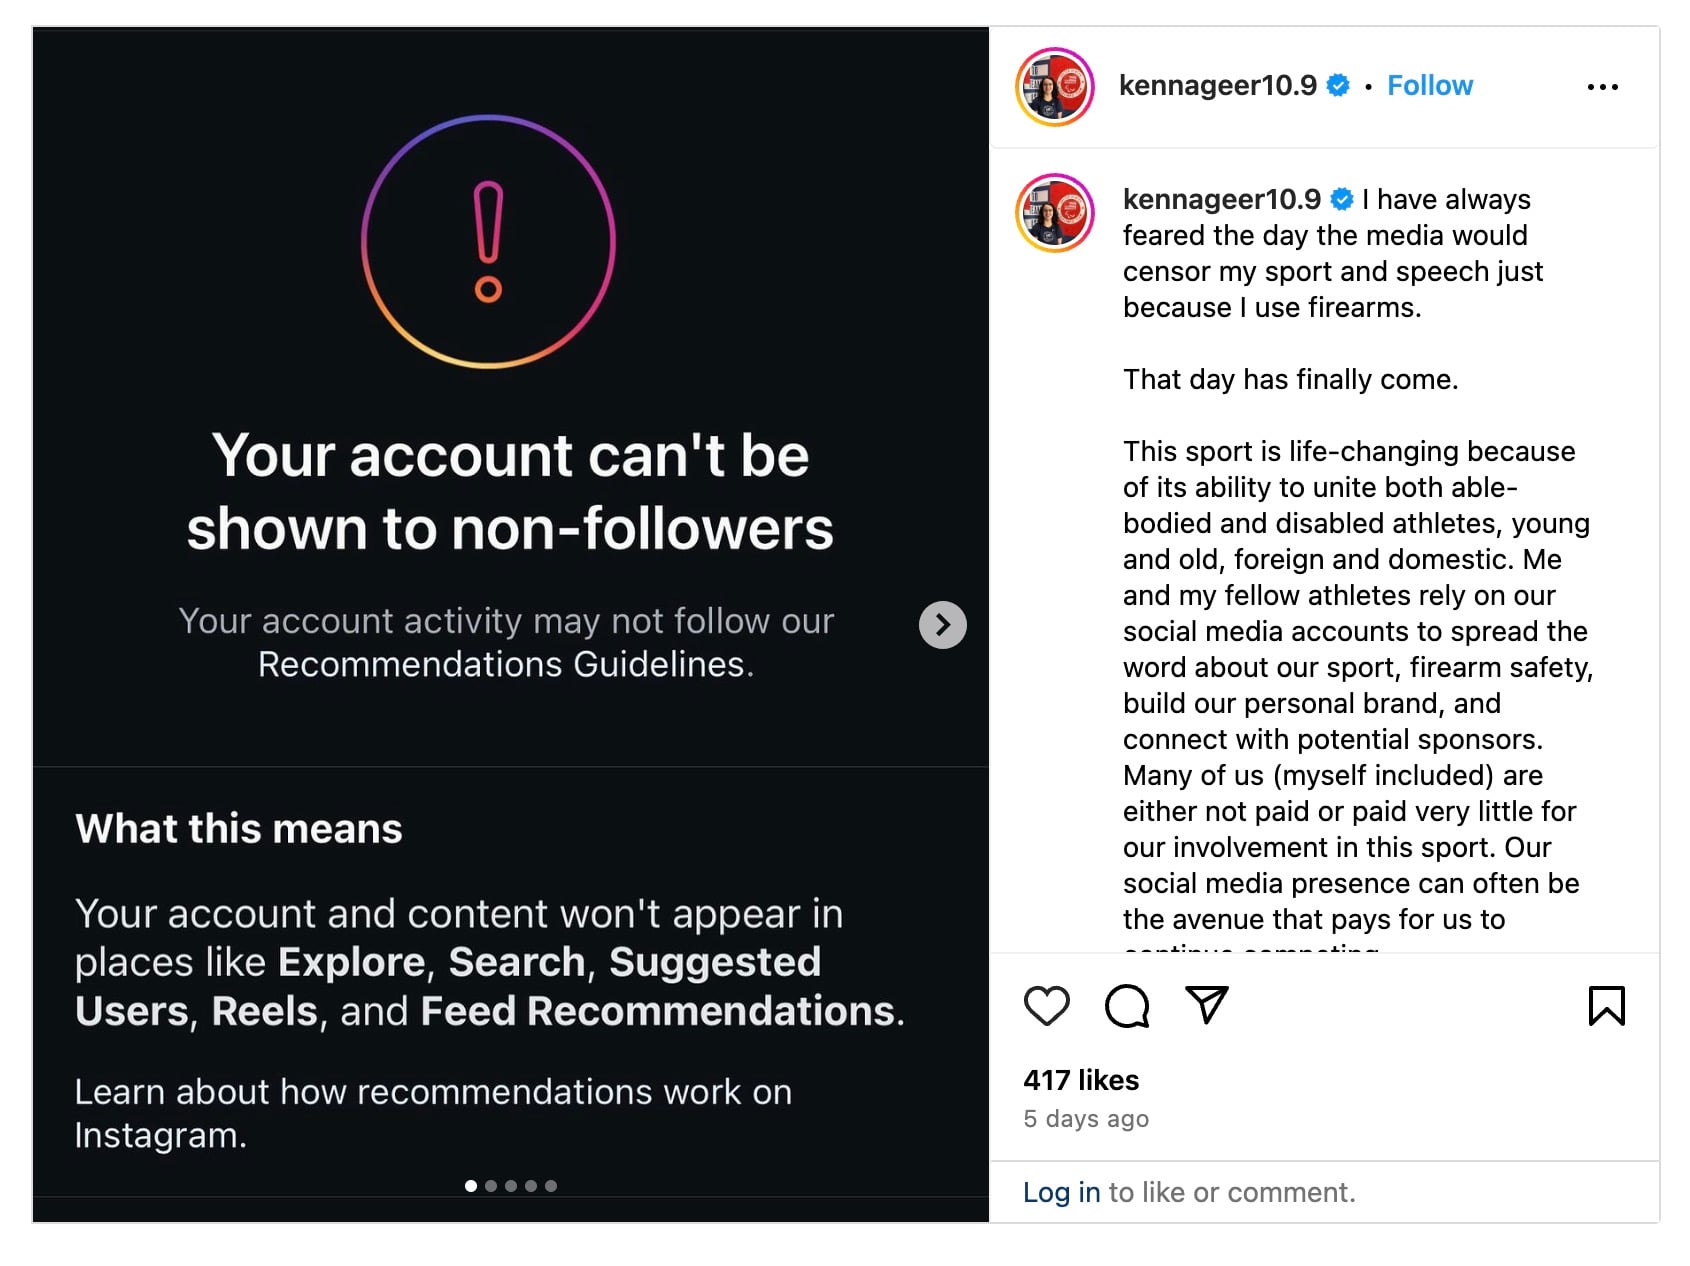Click profile avatar beside the caption
The width and height of the screenshot is (1690, 1266).
click(x=1055, y=213)
